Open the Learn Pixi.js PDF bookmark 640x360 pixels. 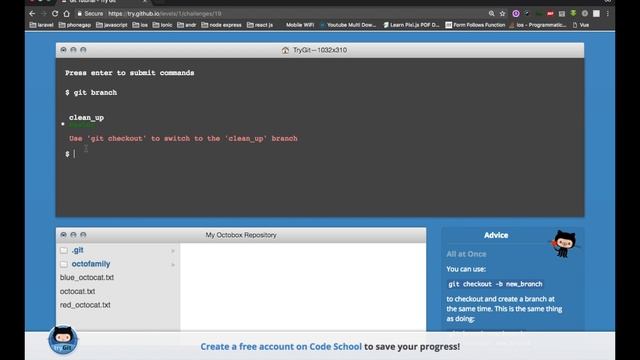[x=411, y=25]
